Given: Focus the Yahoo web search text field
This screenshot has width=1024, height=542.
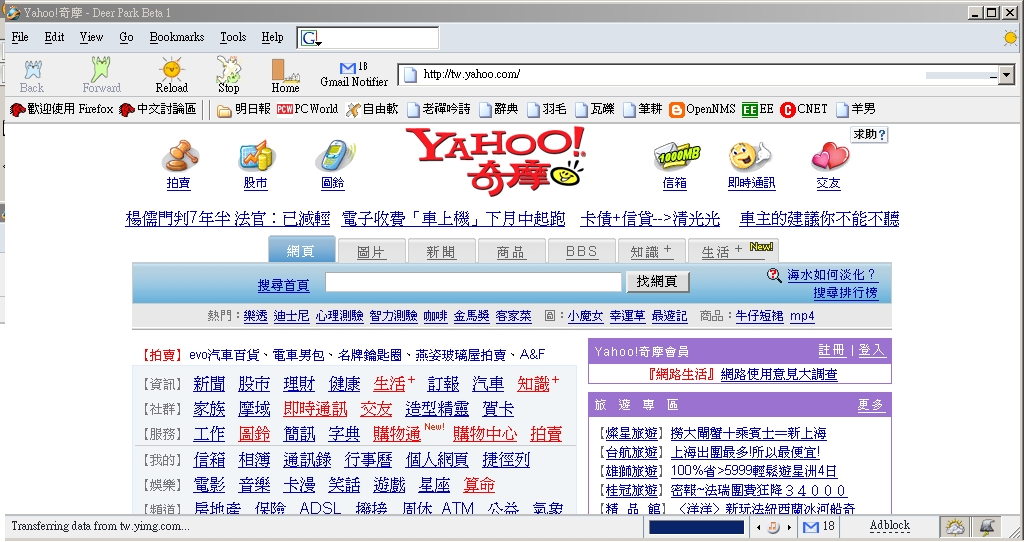Looking at the screenshot, I should pos(473,282).
